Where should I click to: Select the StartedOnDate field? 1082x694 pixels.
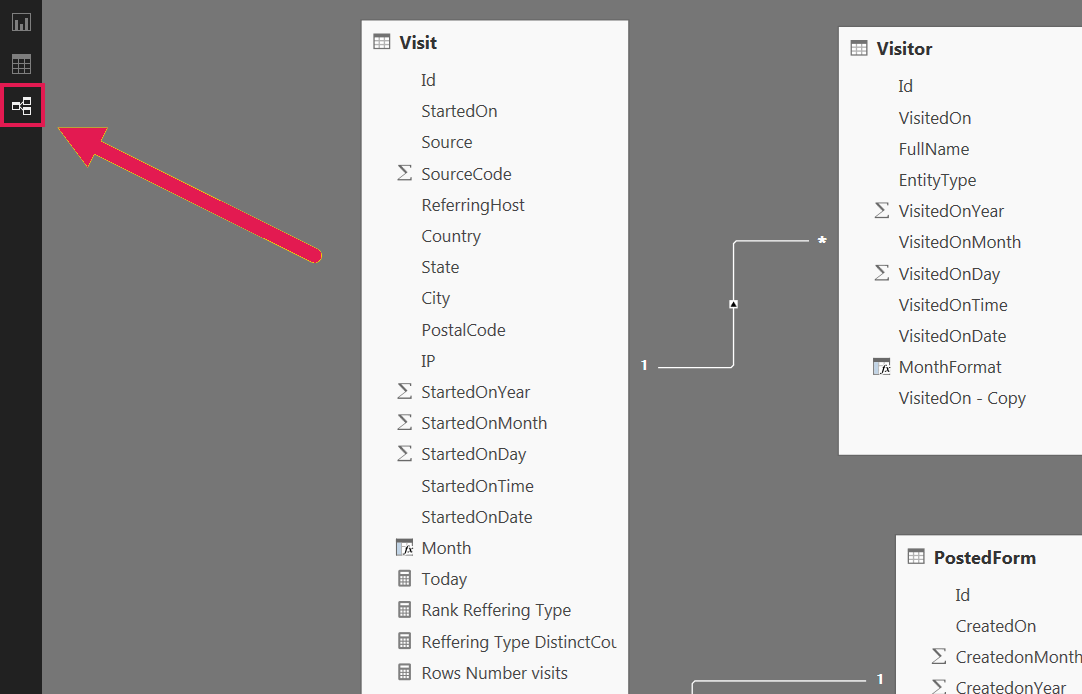477,517
